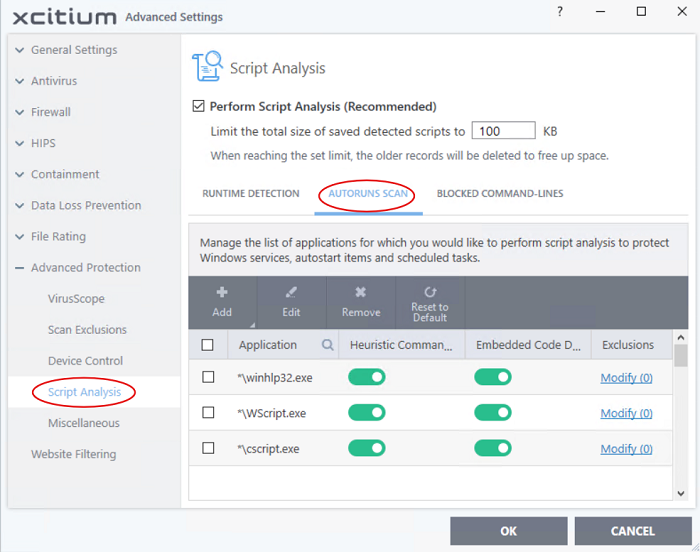This screenshot has height=552, width=700.
Task: Click the Add toolbar button
Action: (x=222, y=302)
